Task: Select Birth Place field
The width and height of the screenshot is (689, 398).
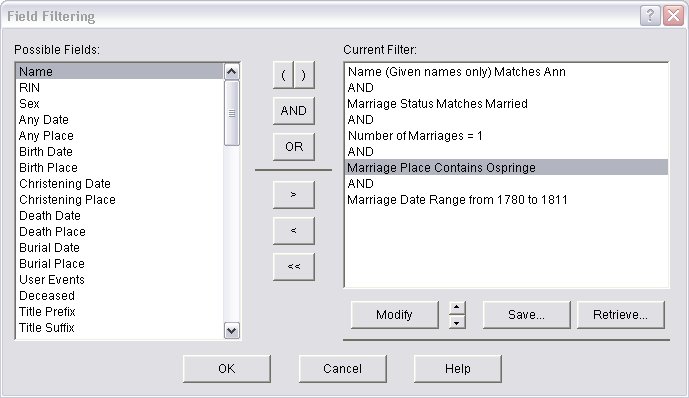Action: point(119,168)
